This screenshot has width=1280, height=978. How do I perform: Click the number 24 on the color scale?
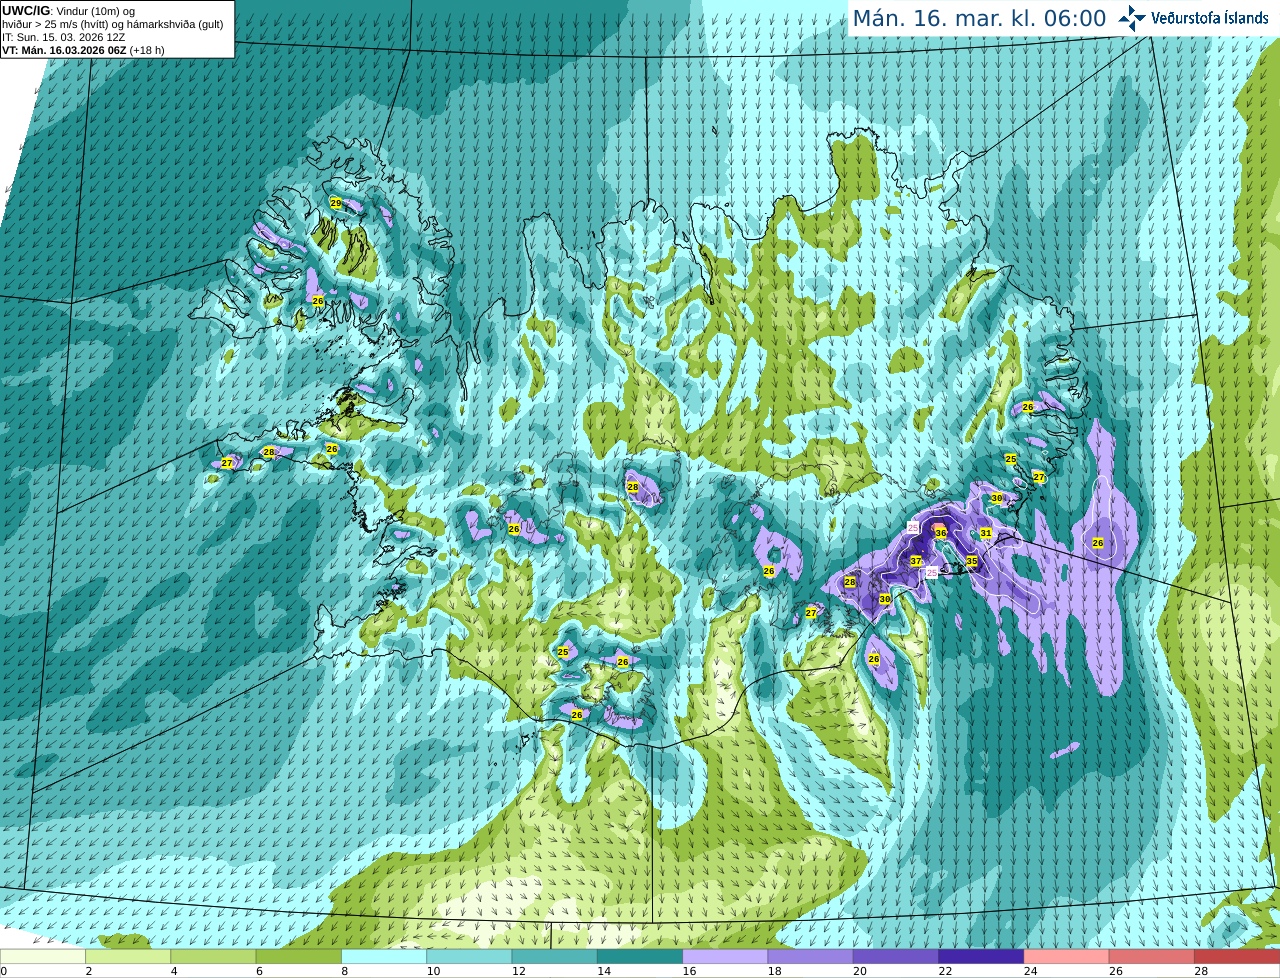pos(1031,971)
